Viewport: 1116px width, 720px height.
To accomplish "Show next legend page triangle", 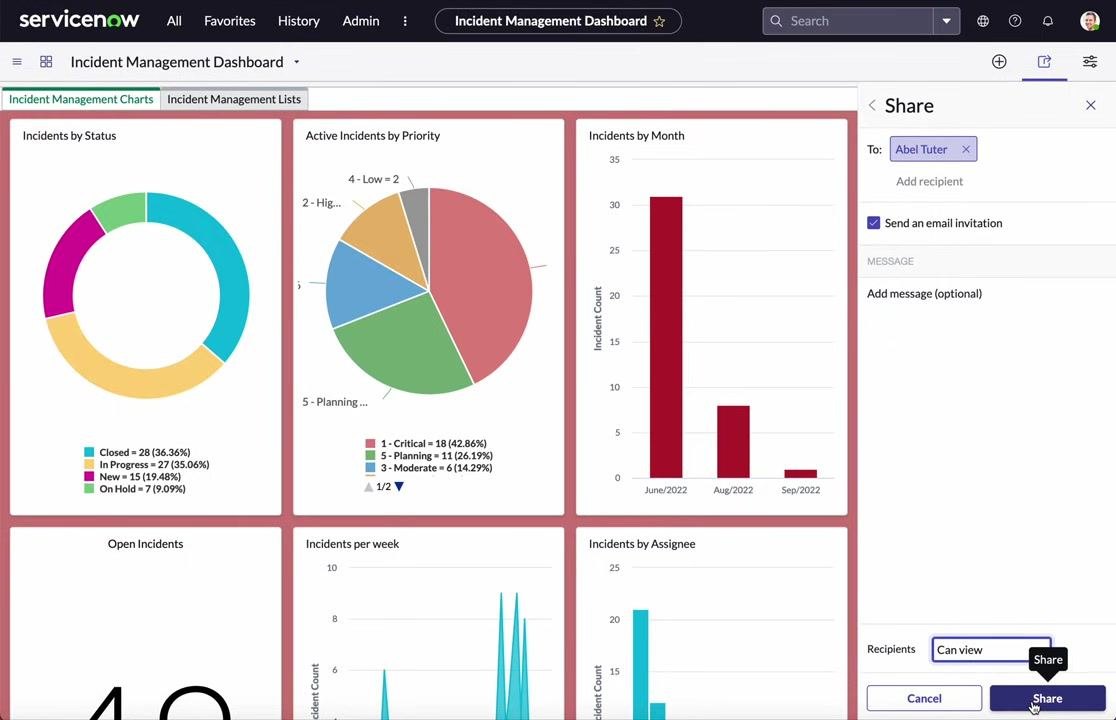I will (x=399, y=487).
